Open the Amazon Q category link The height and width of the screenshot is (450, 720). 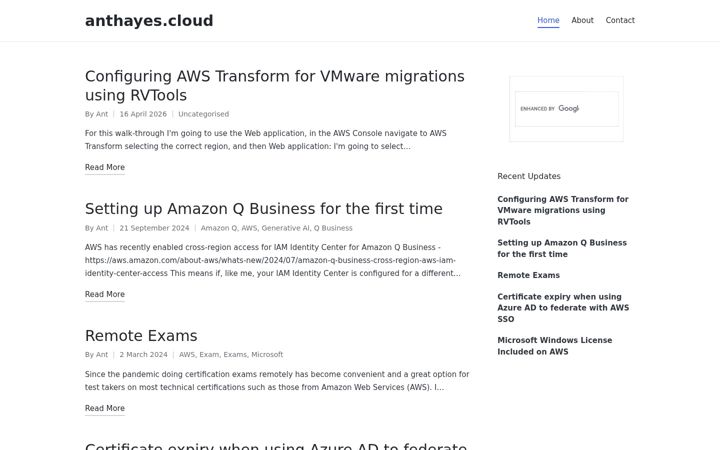219,228
